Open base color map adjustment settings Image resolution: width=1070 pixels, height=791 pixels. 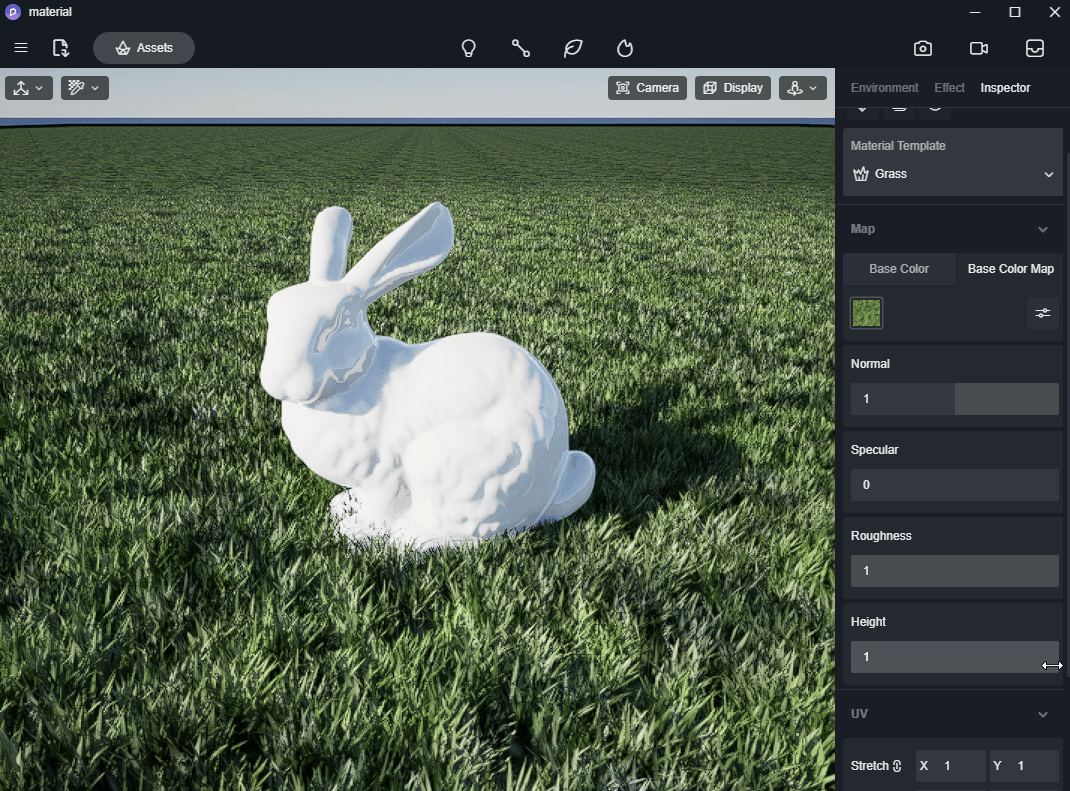click(1043, 313)
